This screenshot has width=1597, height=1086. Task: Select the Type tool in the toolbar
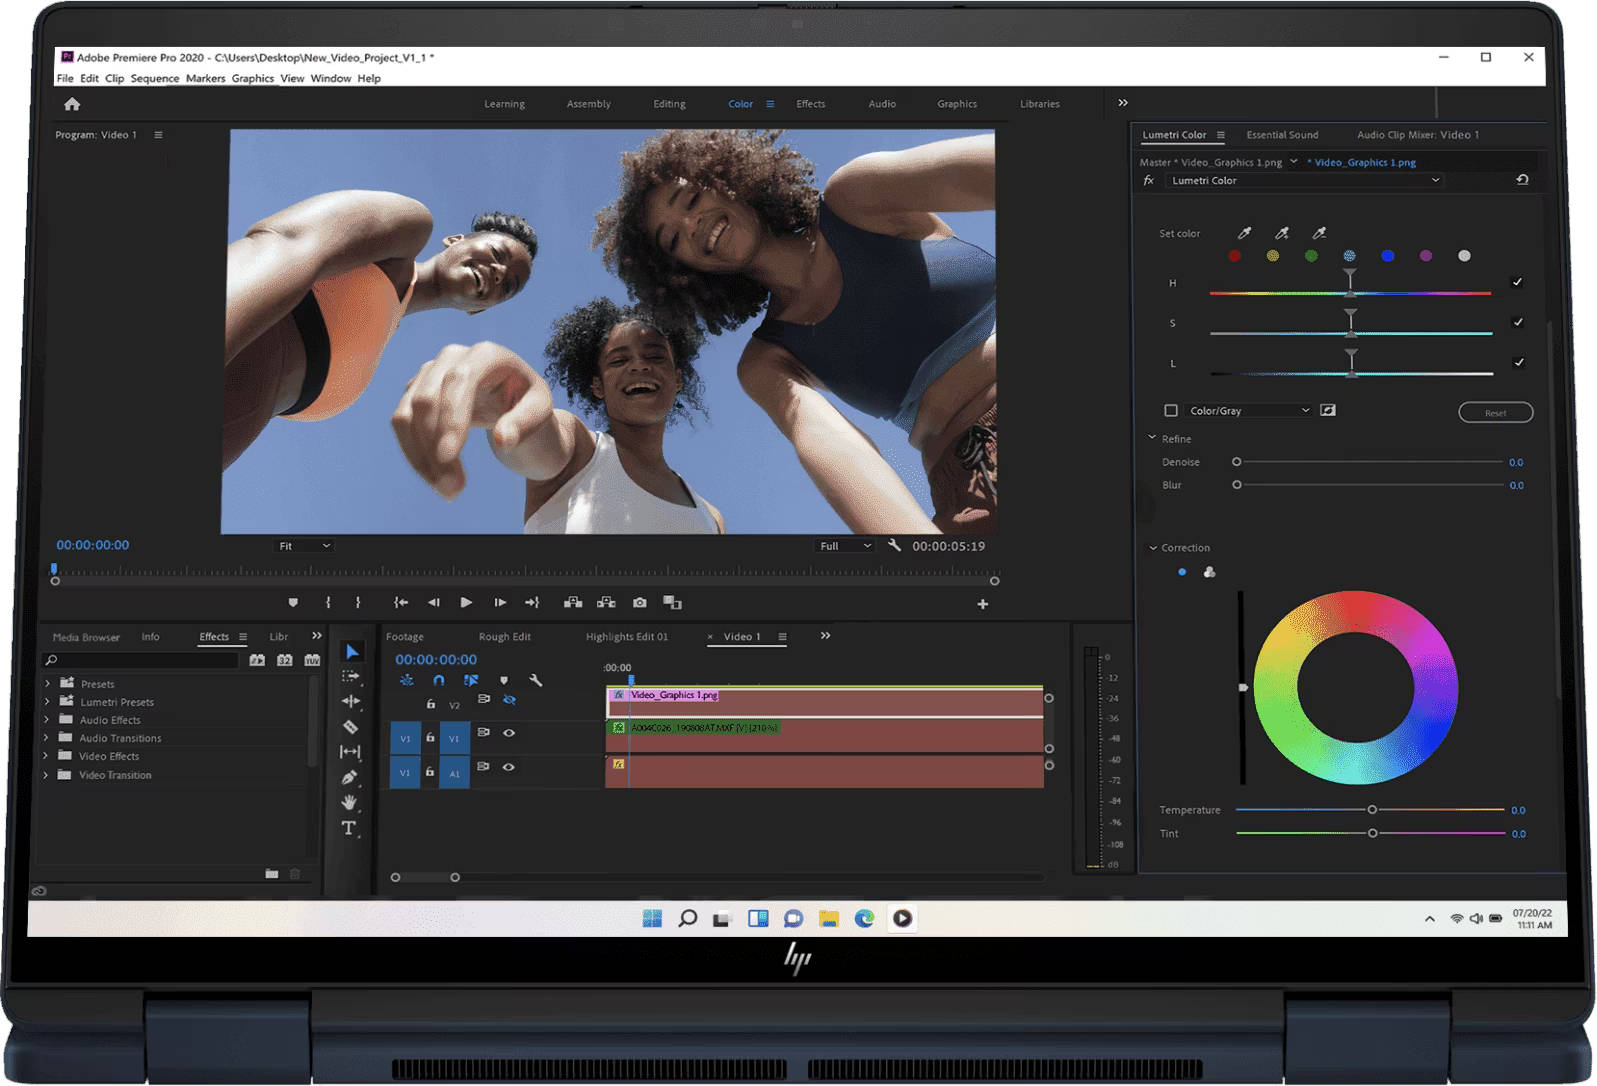point(348,827)
